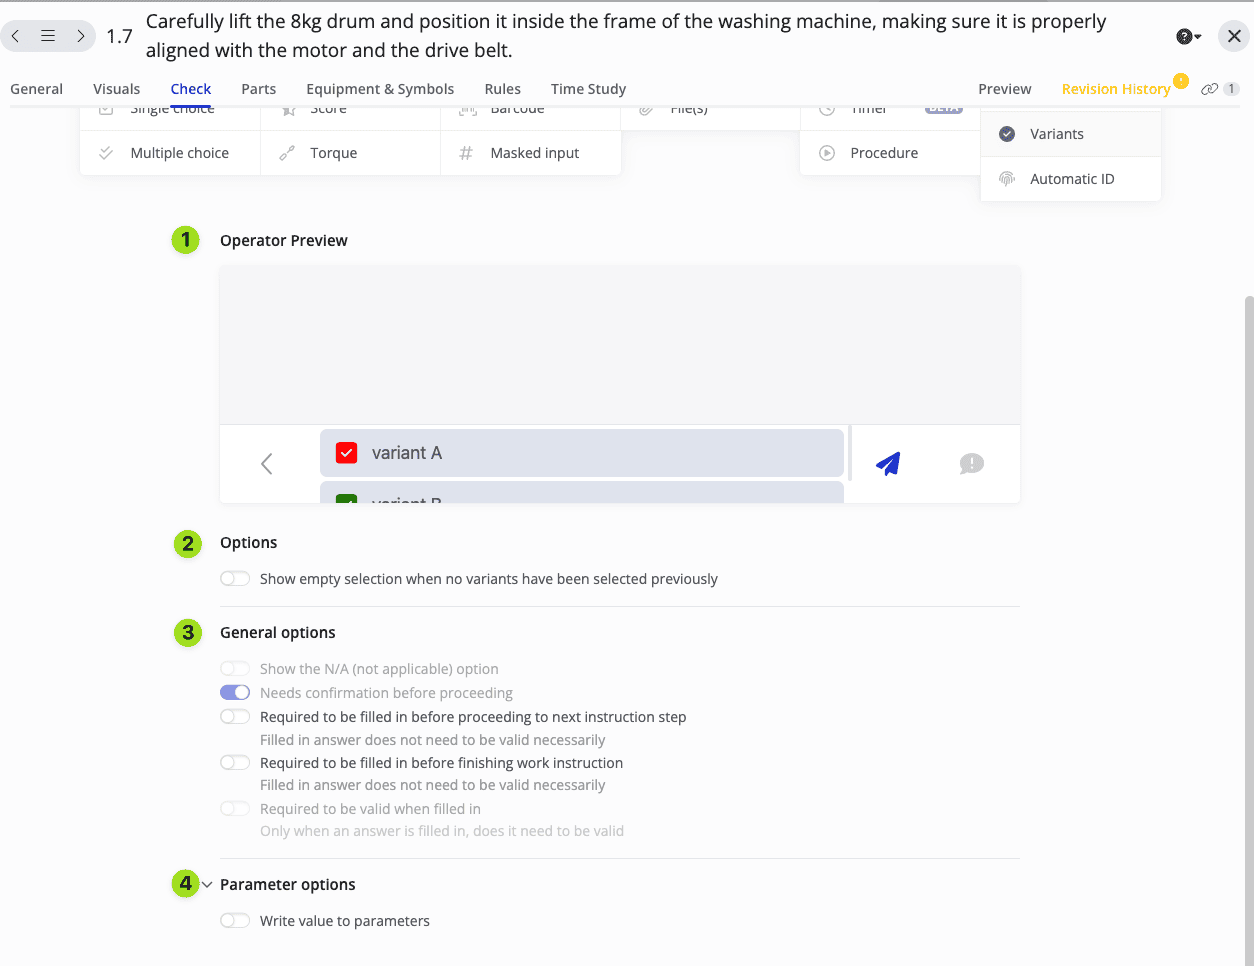Click the comment bubble alert icon
Screen dimensions: 1254x966
click(x=971, y=464)
